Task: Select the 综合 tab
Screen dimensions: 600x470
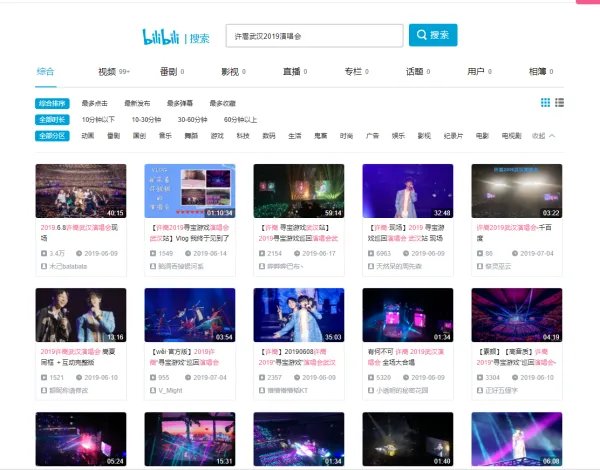Action: point(46,72)
